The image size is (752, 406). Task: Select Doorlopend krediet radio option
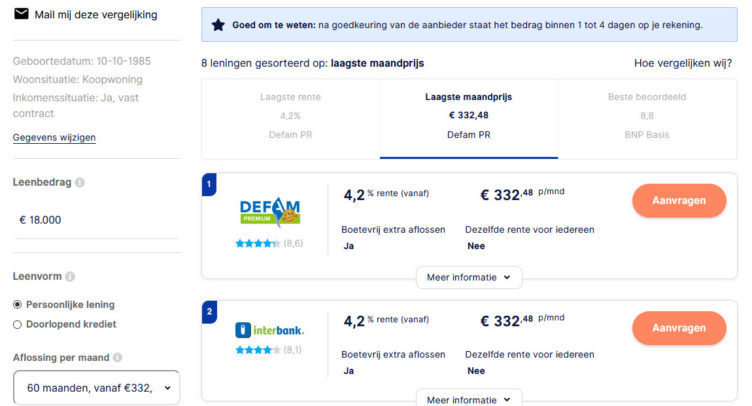pos(17,324)
